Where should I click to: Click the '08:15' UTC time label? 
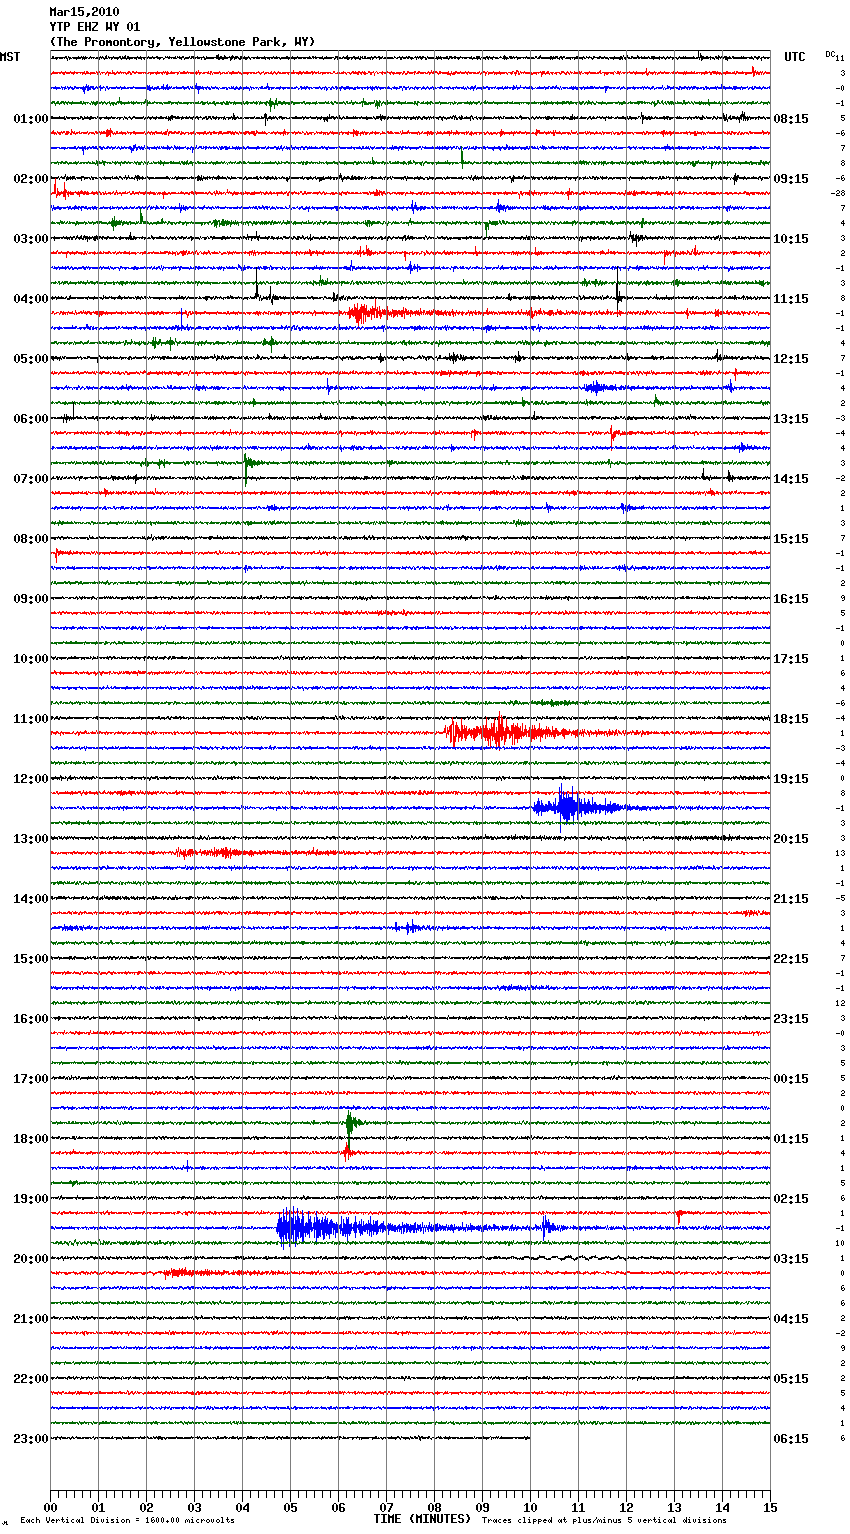pos(791,118)
